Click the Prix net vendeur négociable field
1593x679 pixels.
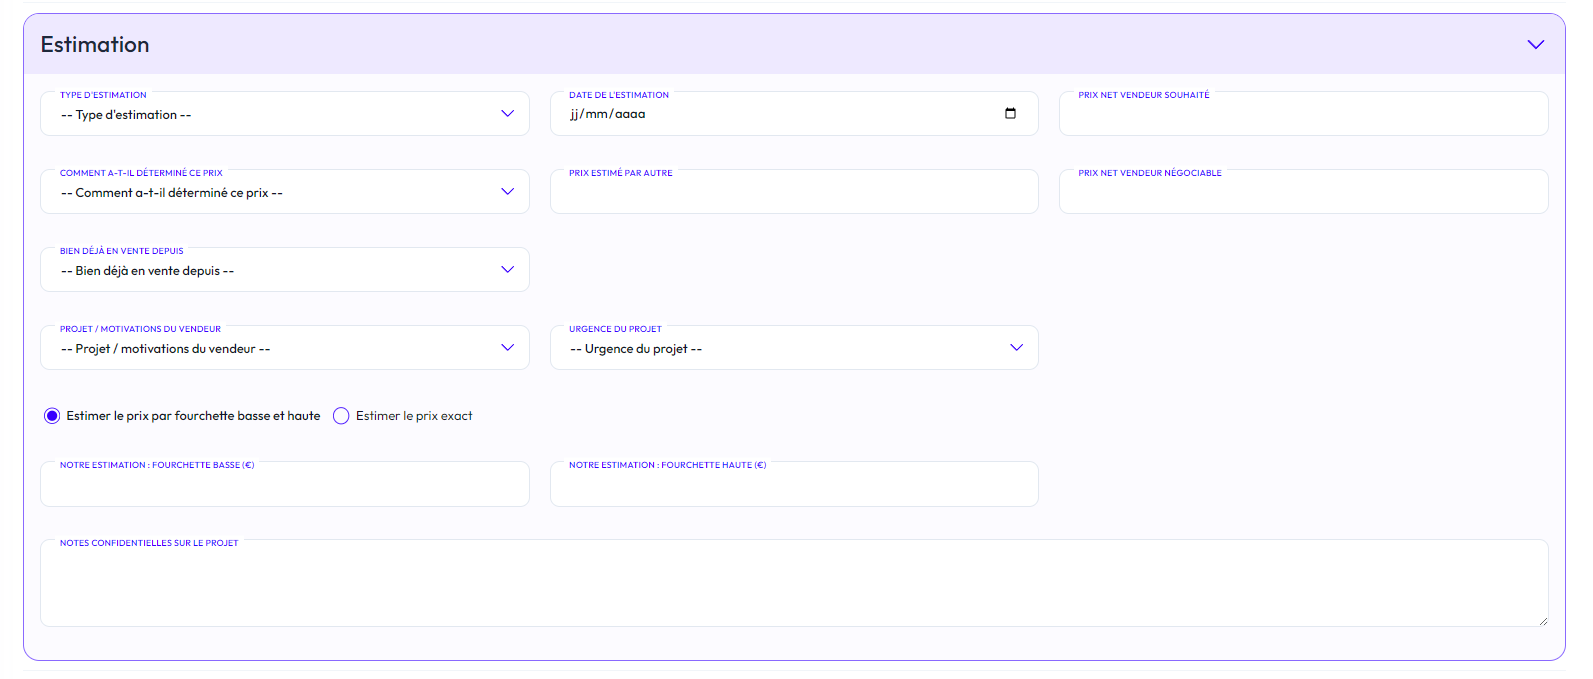click(x=1302, y=194)
